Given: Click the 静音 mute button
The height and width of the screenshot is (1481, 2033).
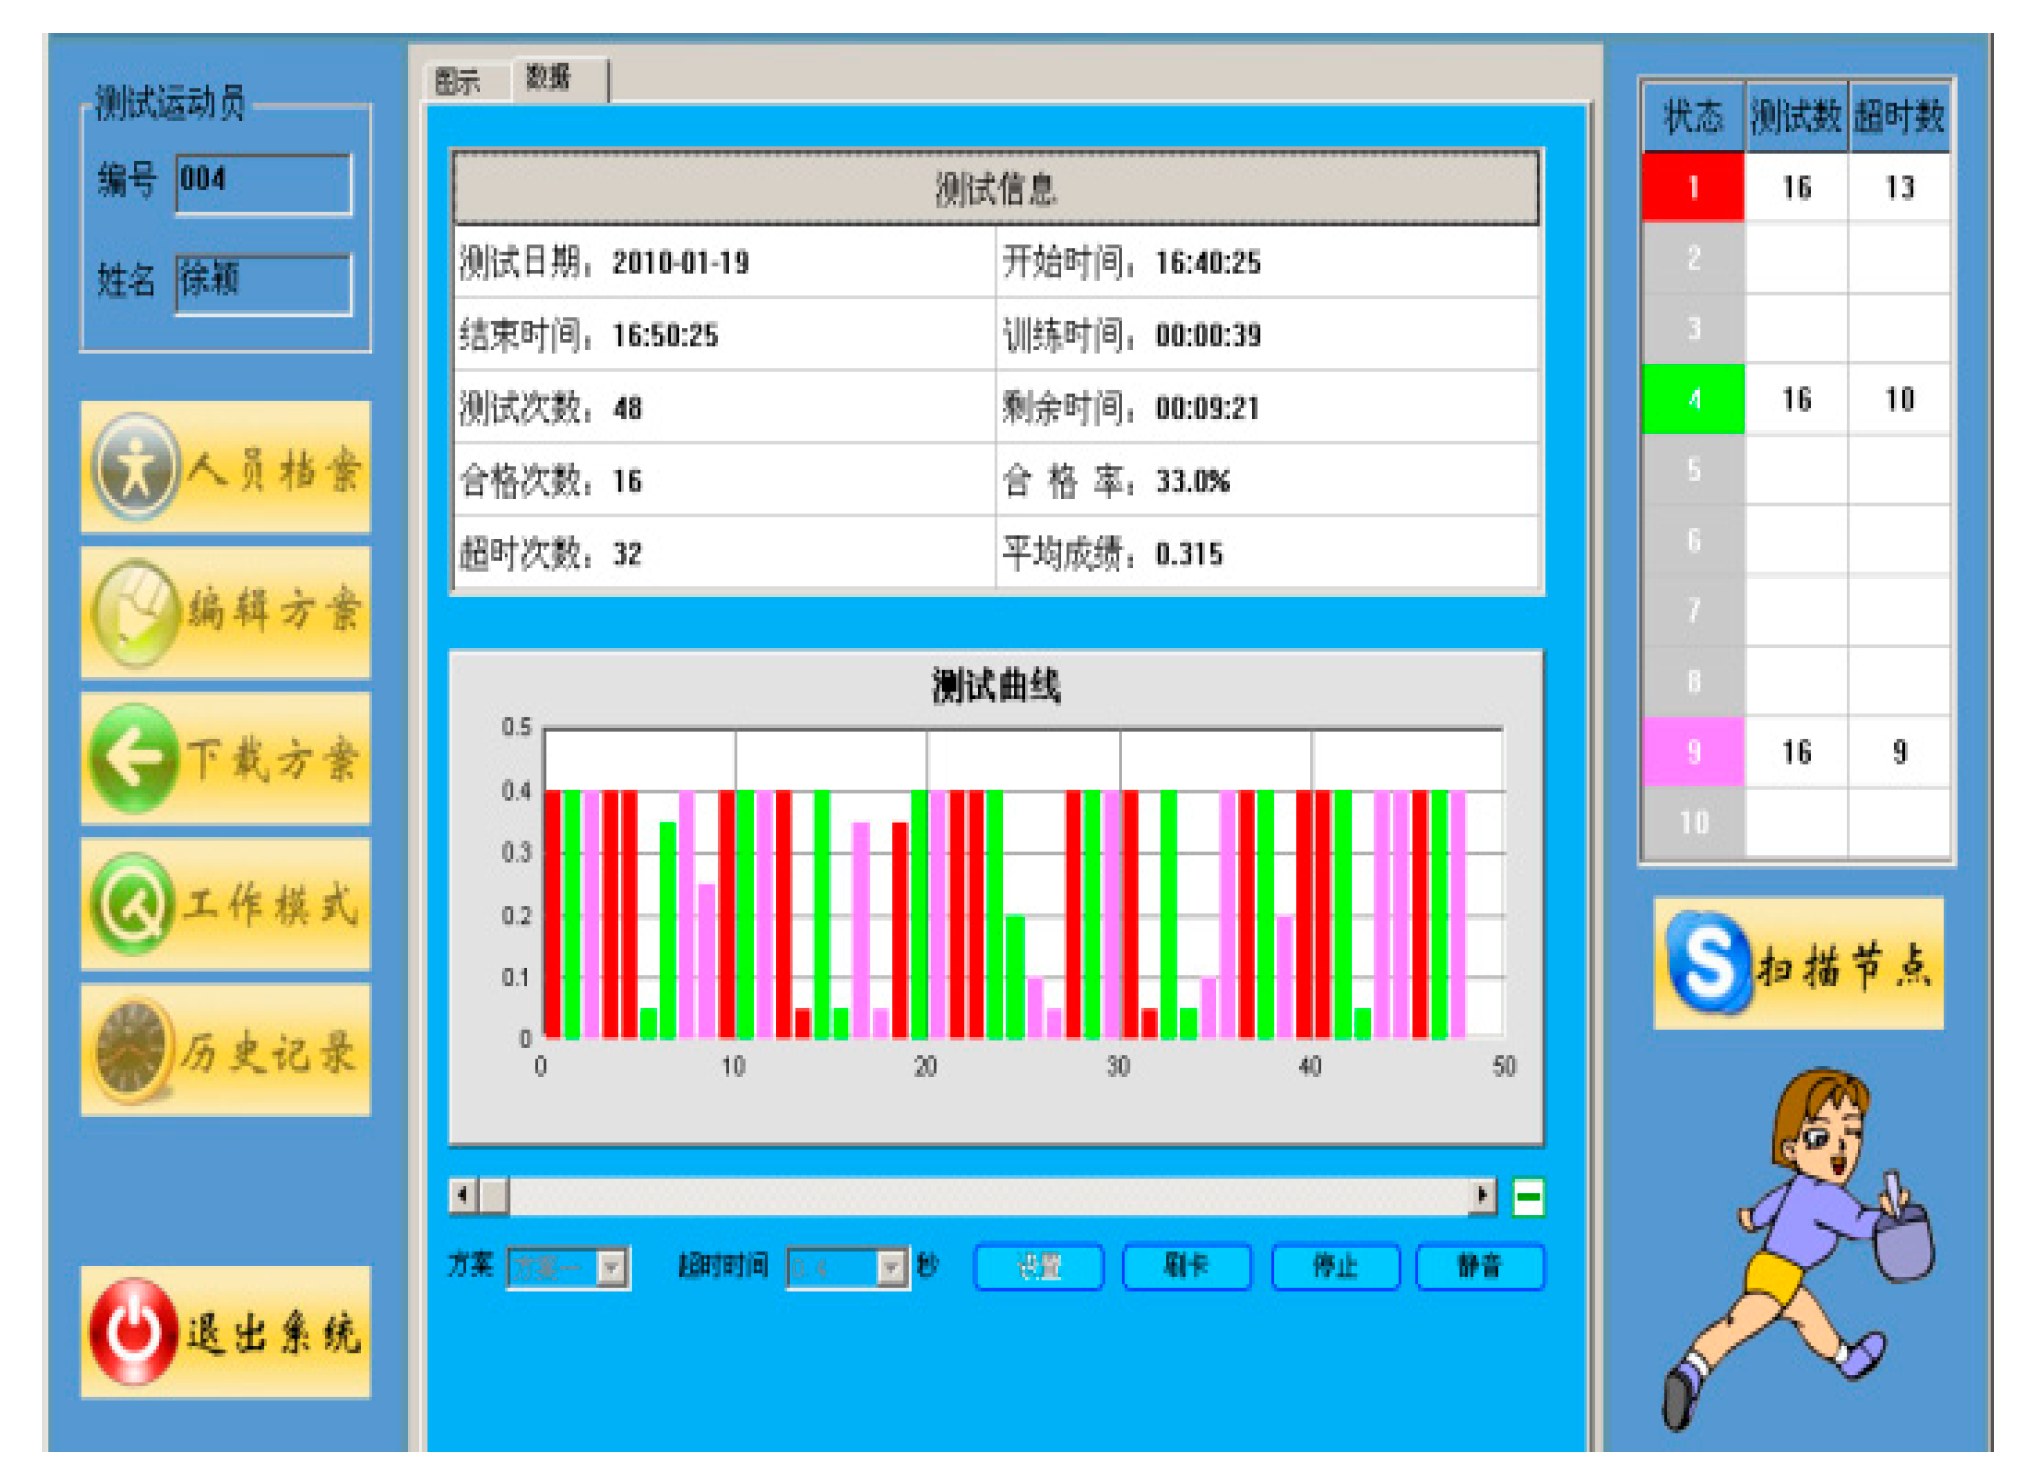Looking at the screenshot, I should click(x=1480, y=1267).
